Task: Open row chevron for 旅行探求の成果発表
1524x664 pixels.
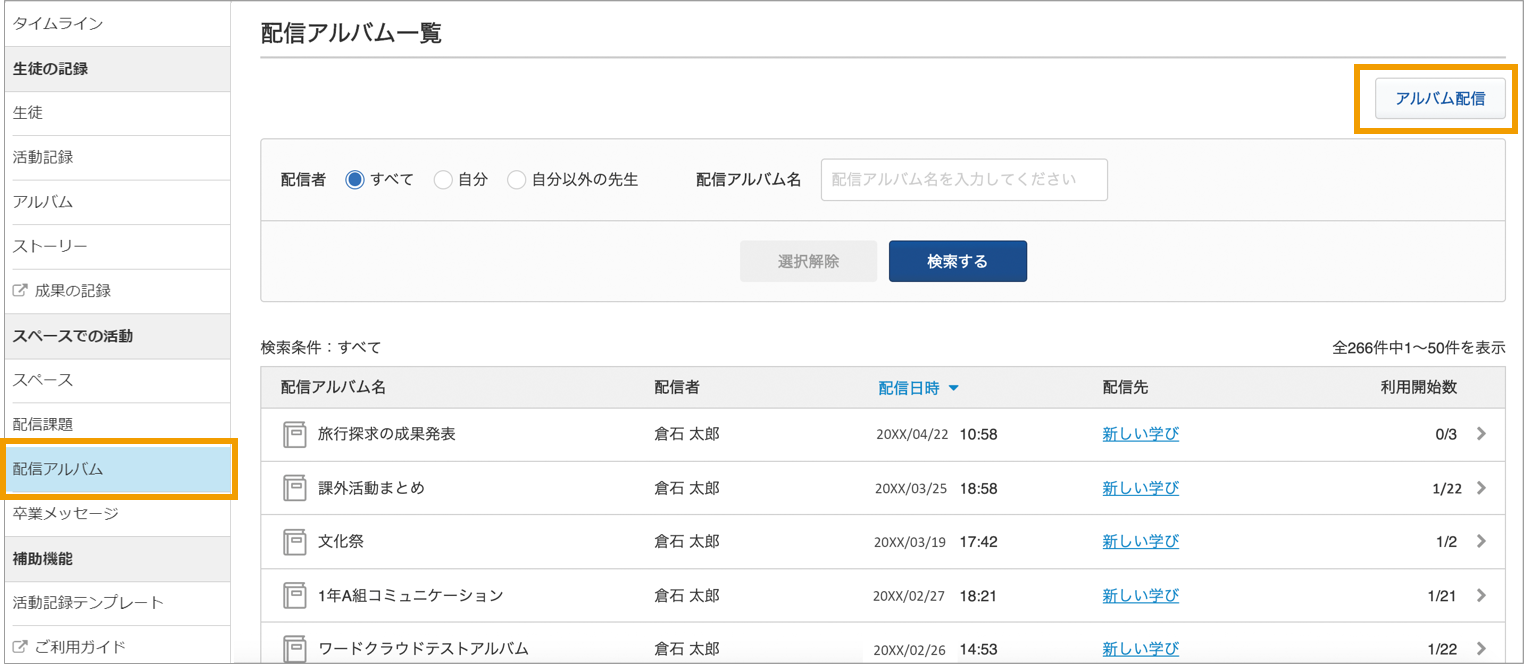Action: (x=1481, y=434)
